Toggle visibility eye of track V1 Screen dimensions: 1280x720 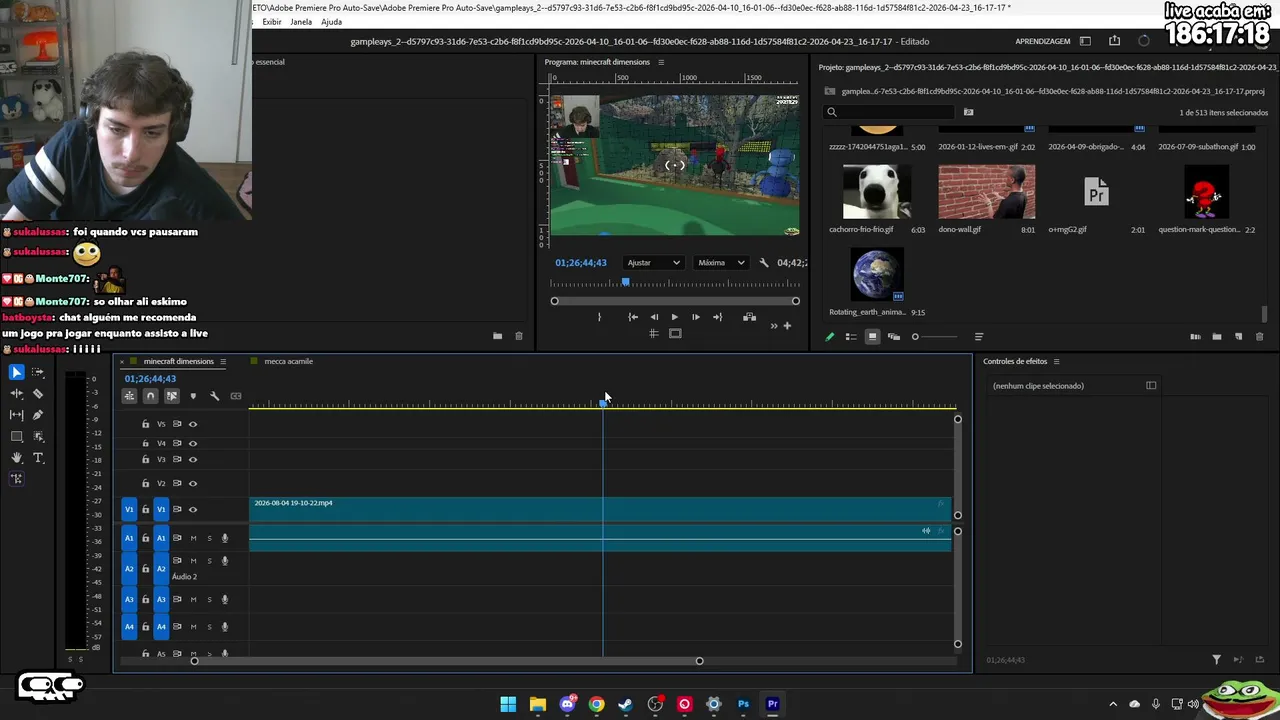[x=193, y=509]
